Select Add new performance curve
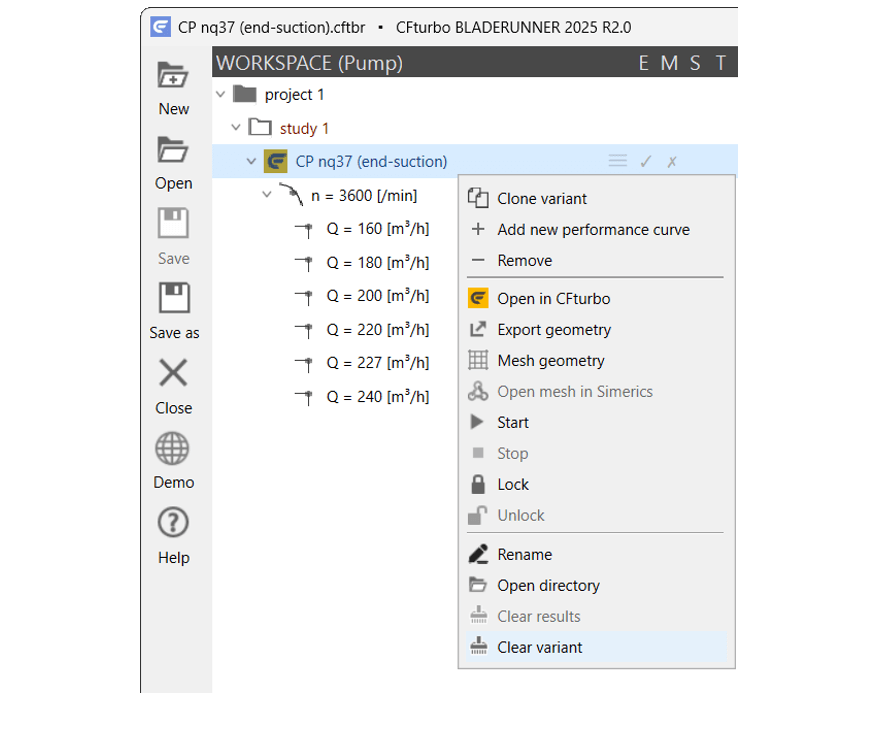Viewport: 890px width, 729px height. click(595, 229)
